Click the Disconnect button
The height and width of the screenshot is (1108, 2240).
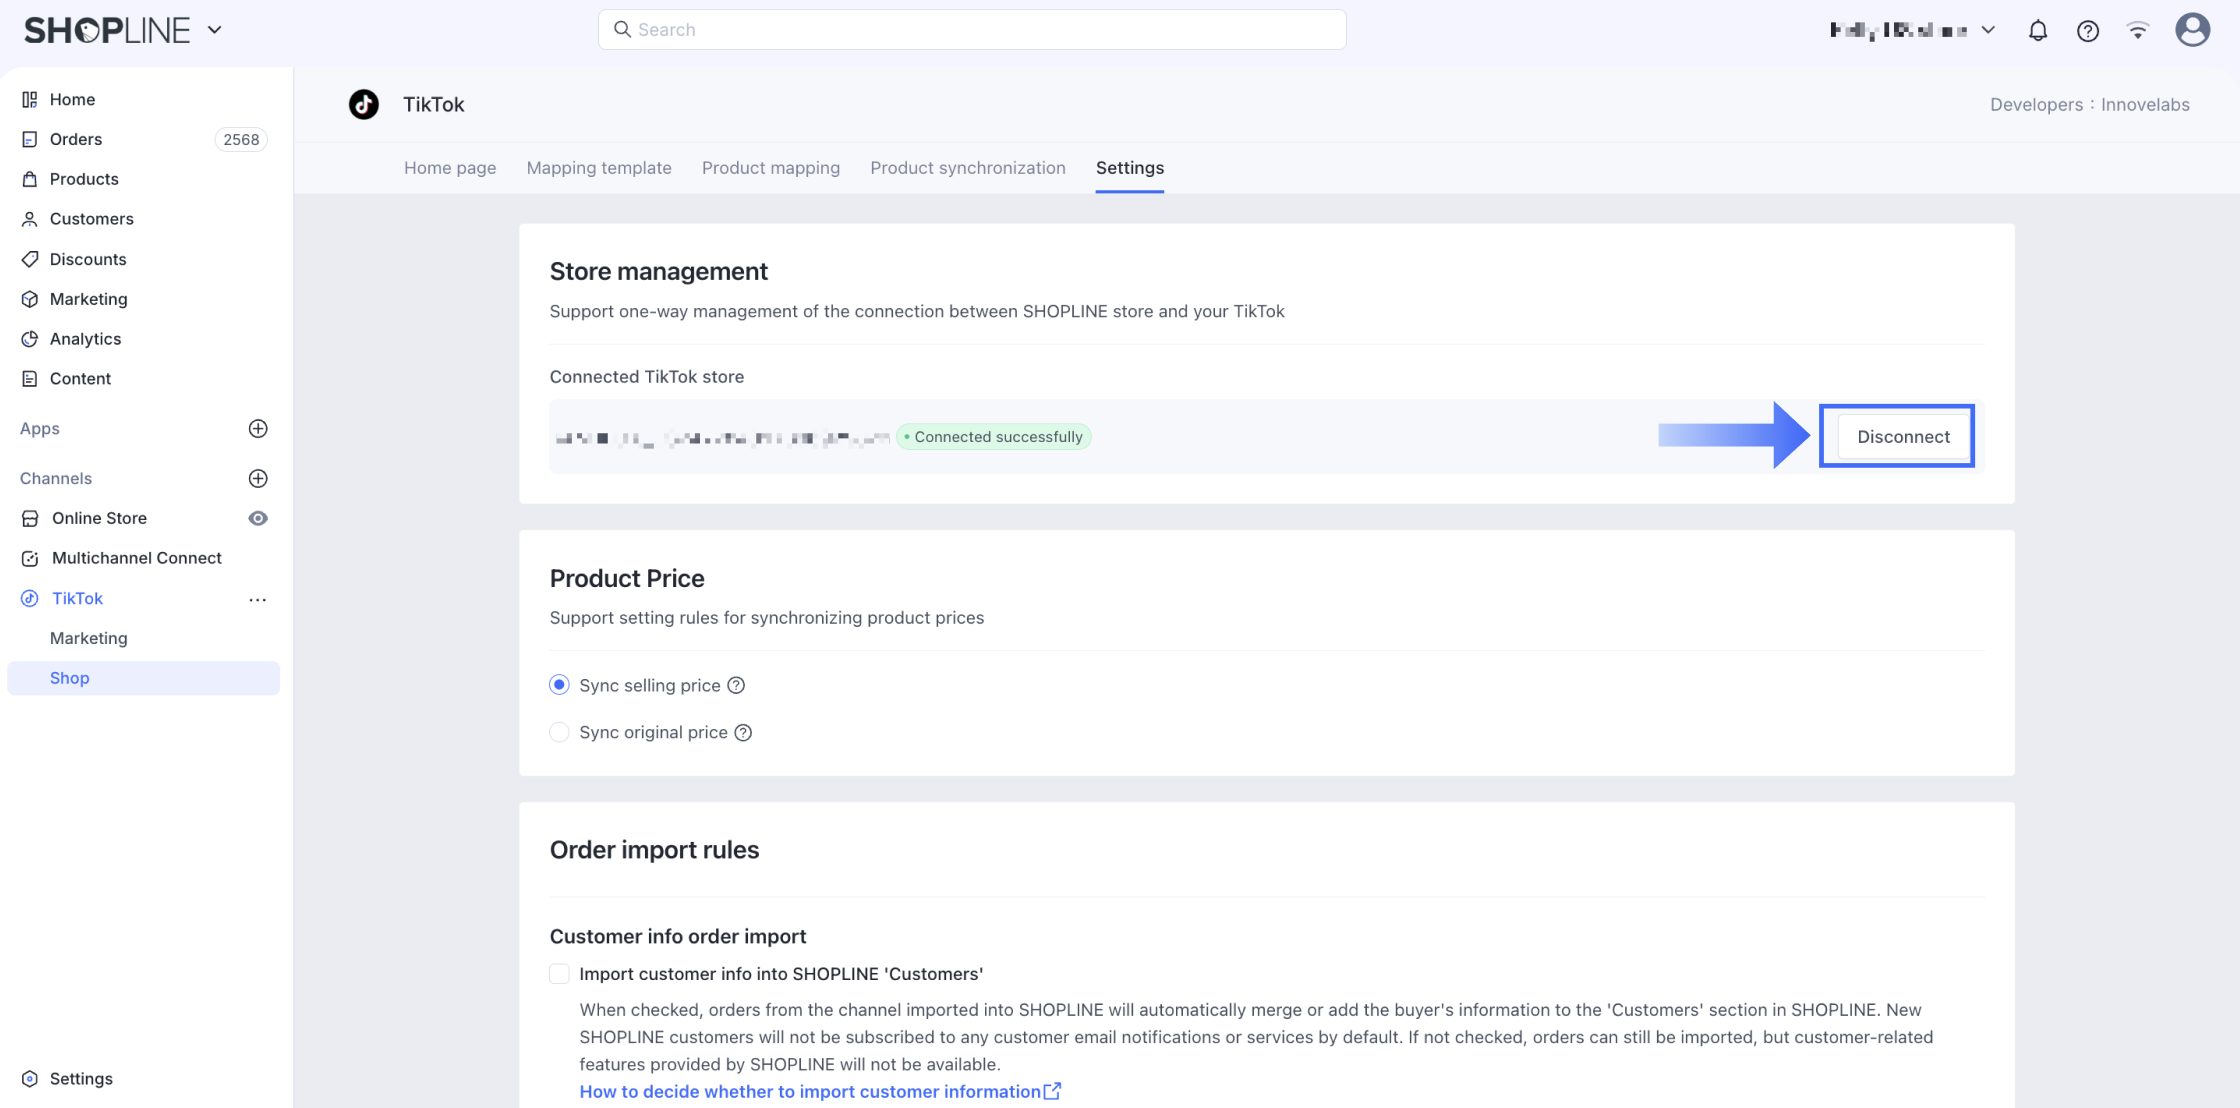(1902, 436)
